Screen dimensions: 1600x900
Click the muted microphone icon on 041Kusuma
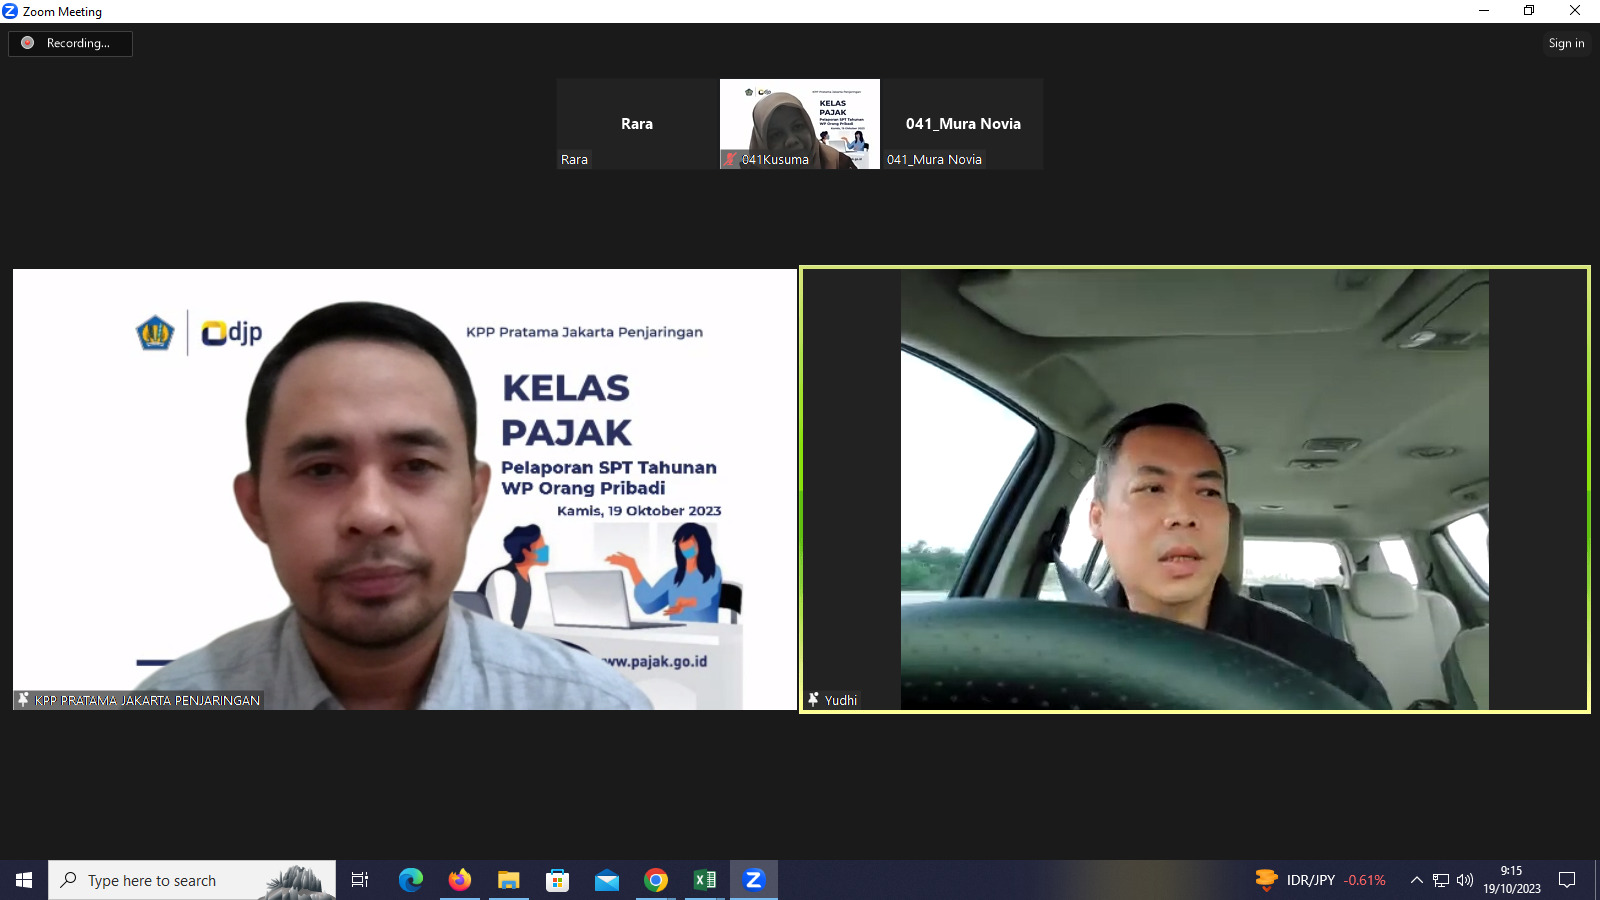730,160
